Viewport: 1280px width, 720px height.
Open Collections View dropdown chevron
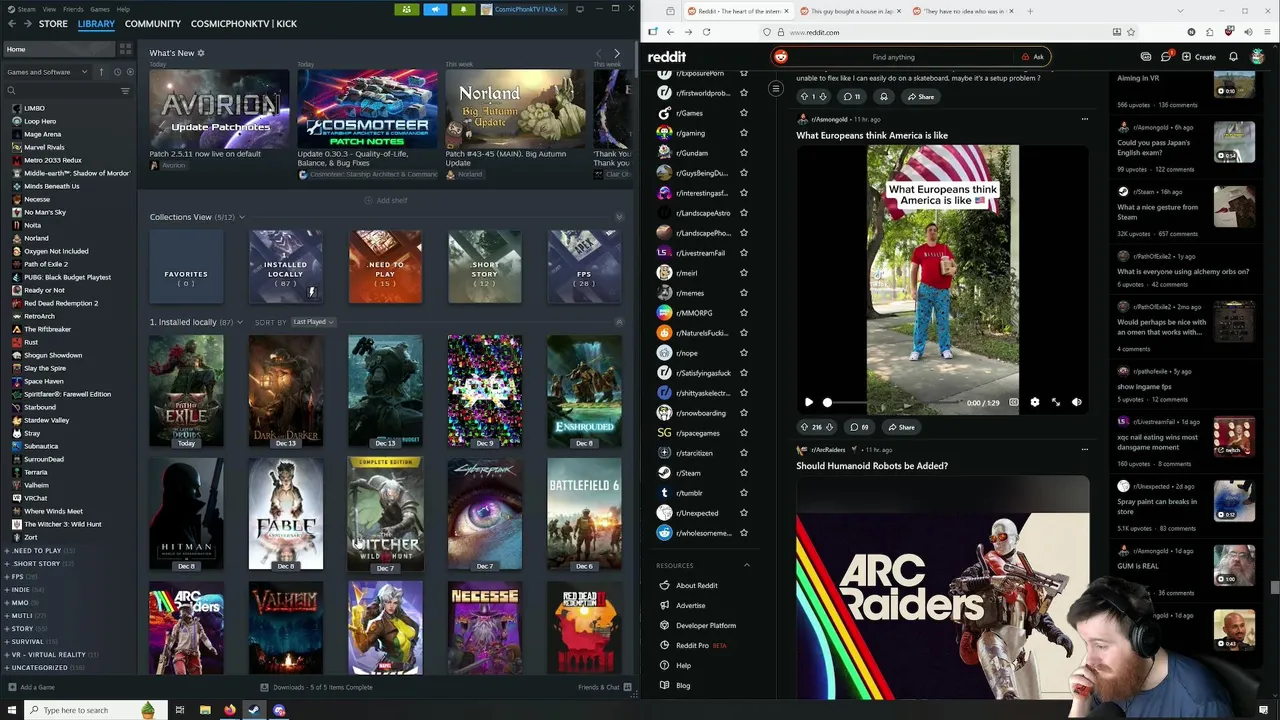pos(242,217)
